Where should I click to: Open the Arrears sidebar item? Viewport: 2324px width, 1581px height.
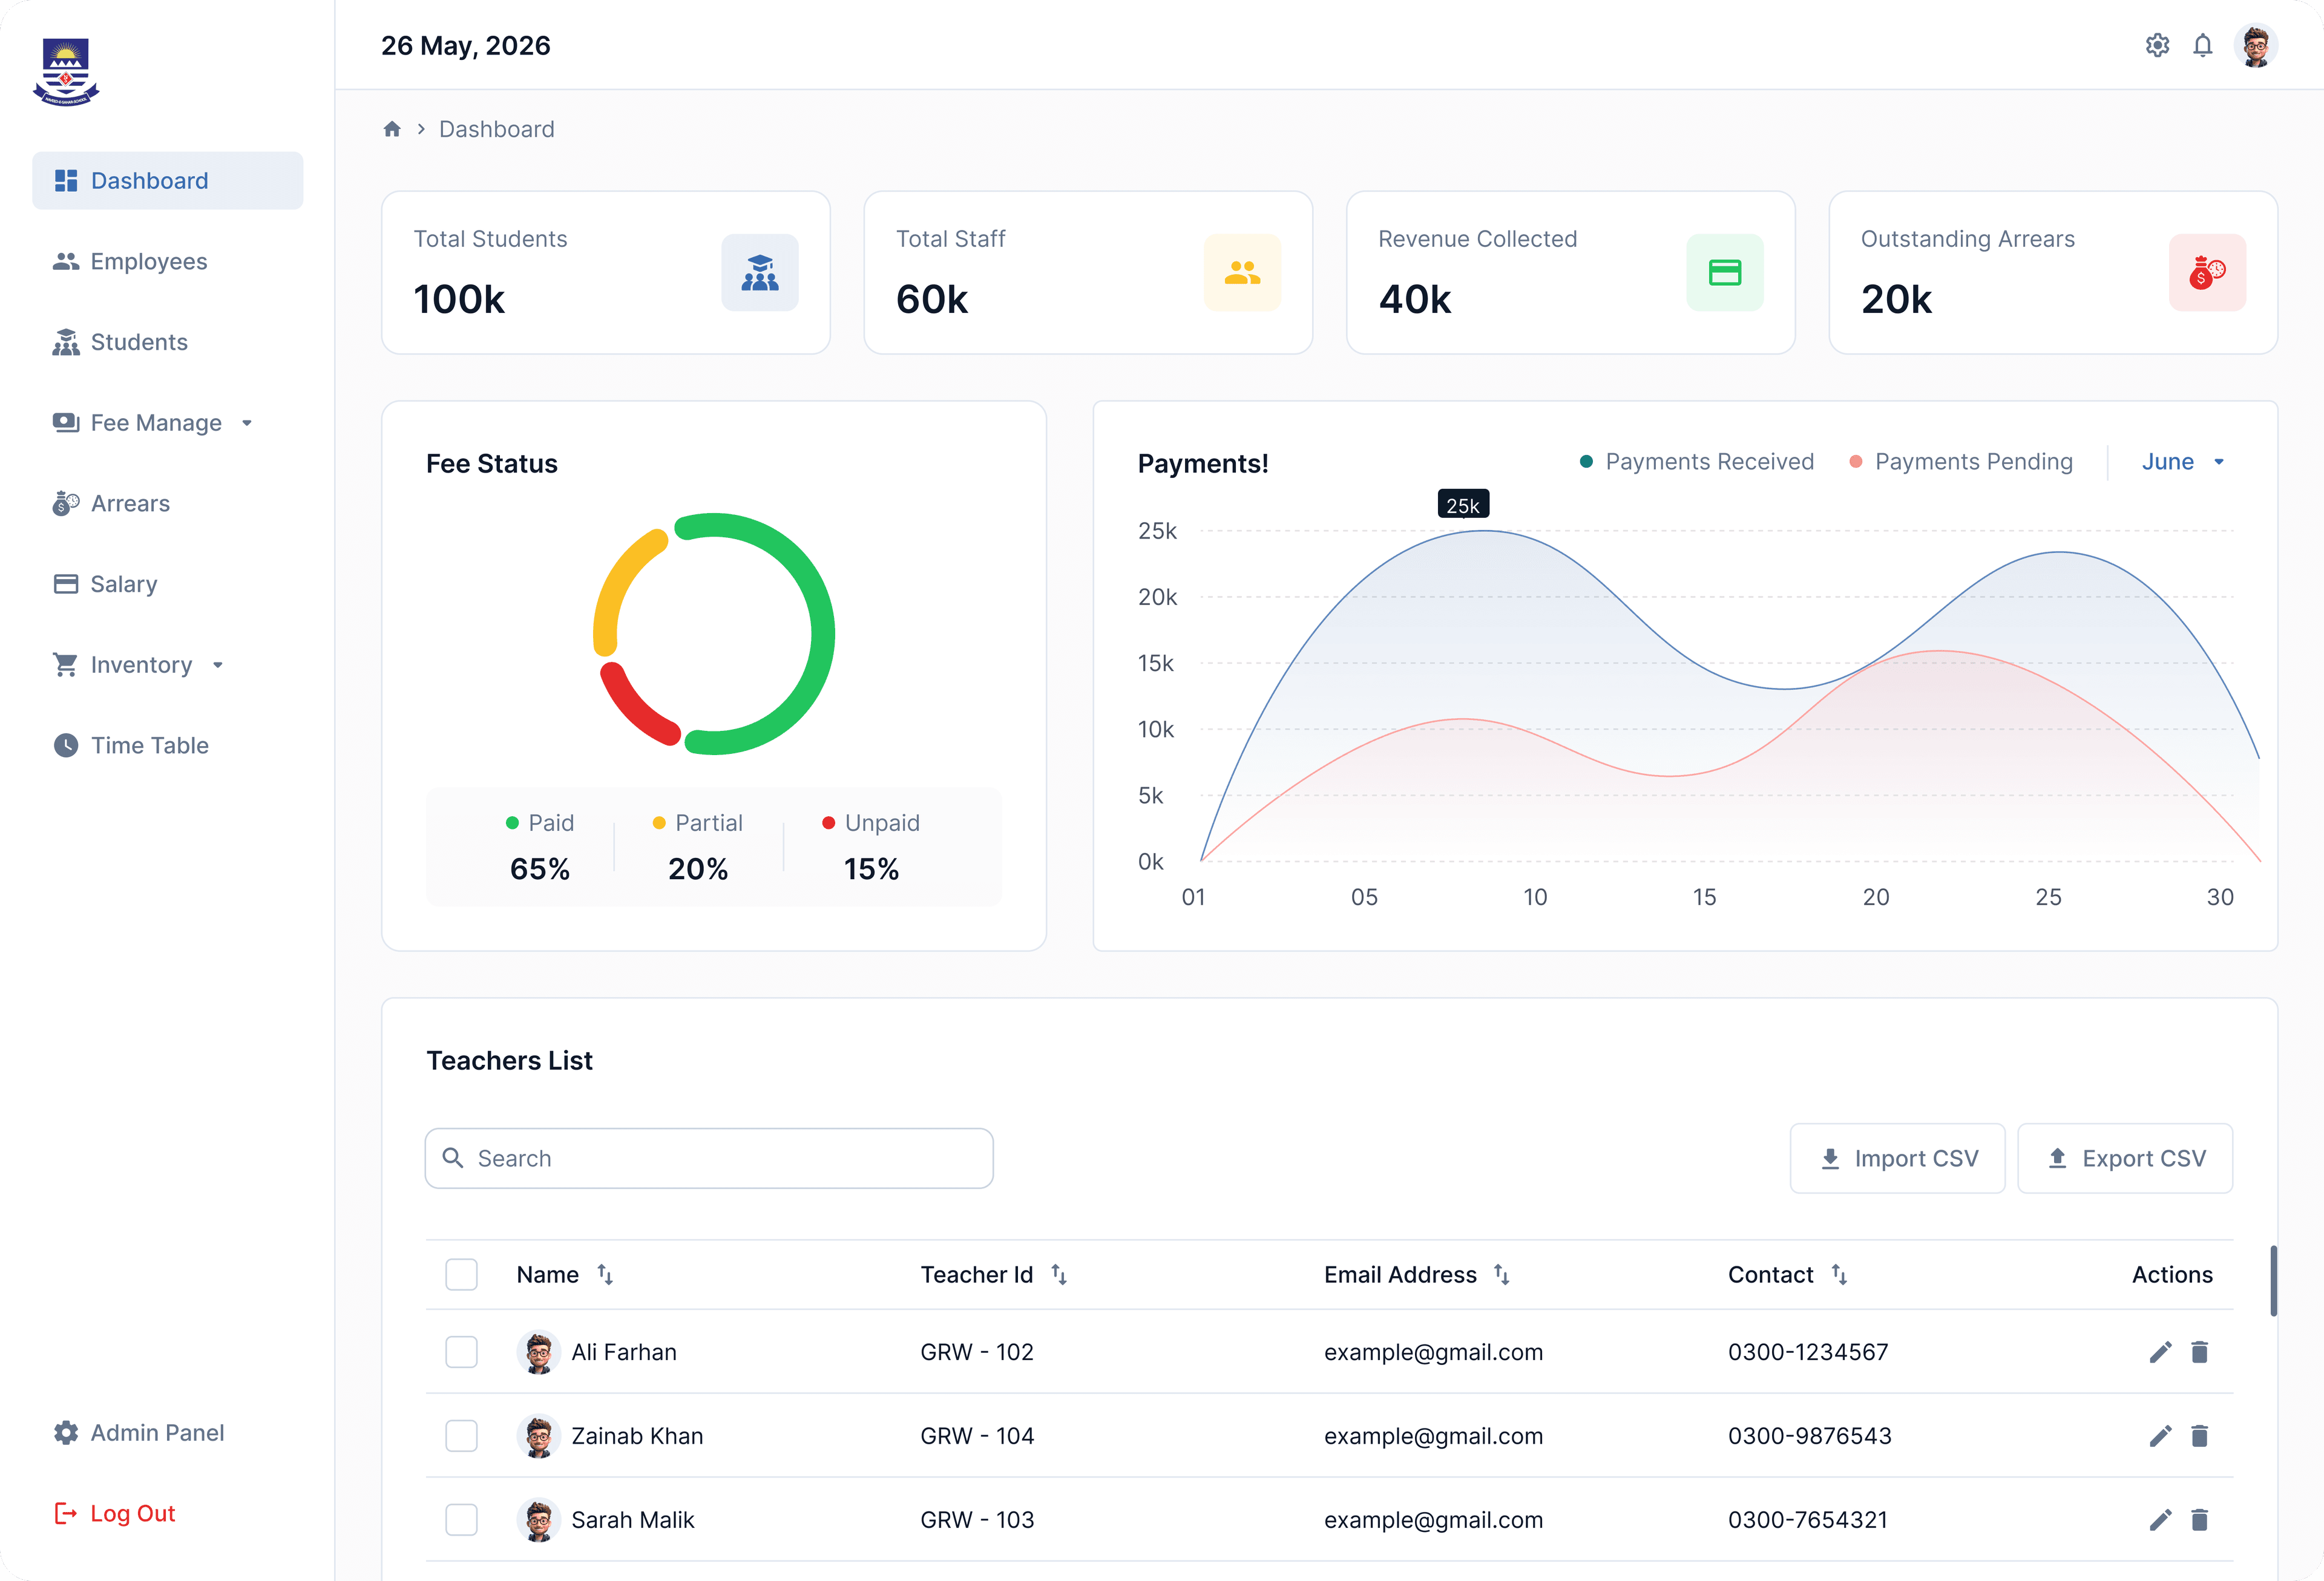coord(111,503)
